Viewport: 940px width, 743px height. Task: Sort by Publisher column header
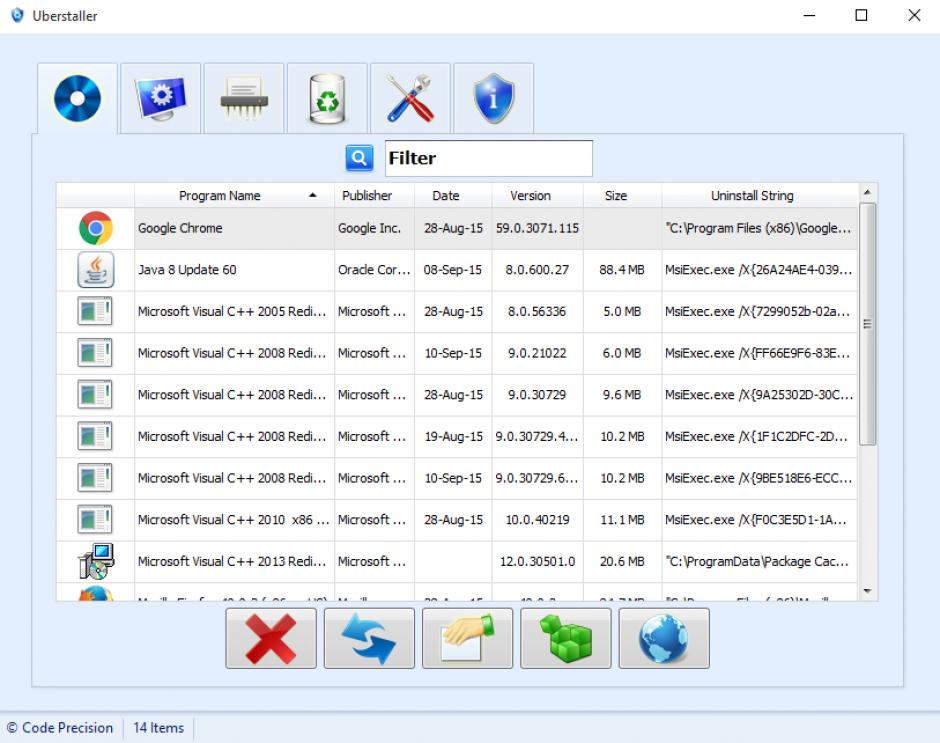374,195
